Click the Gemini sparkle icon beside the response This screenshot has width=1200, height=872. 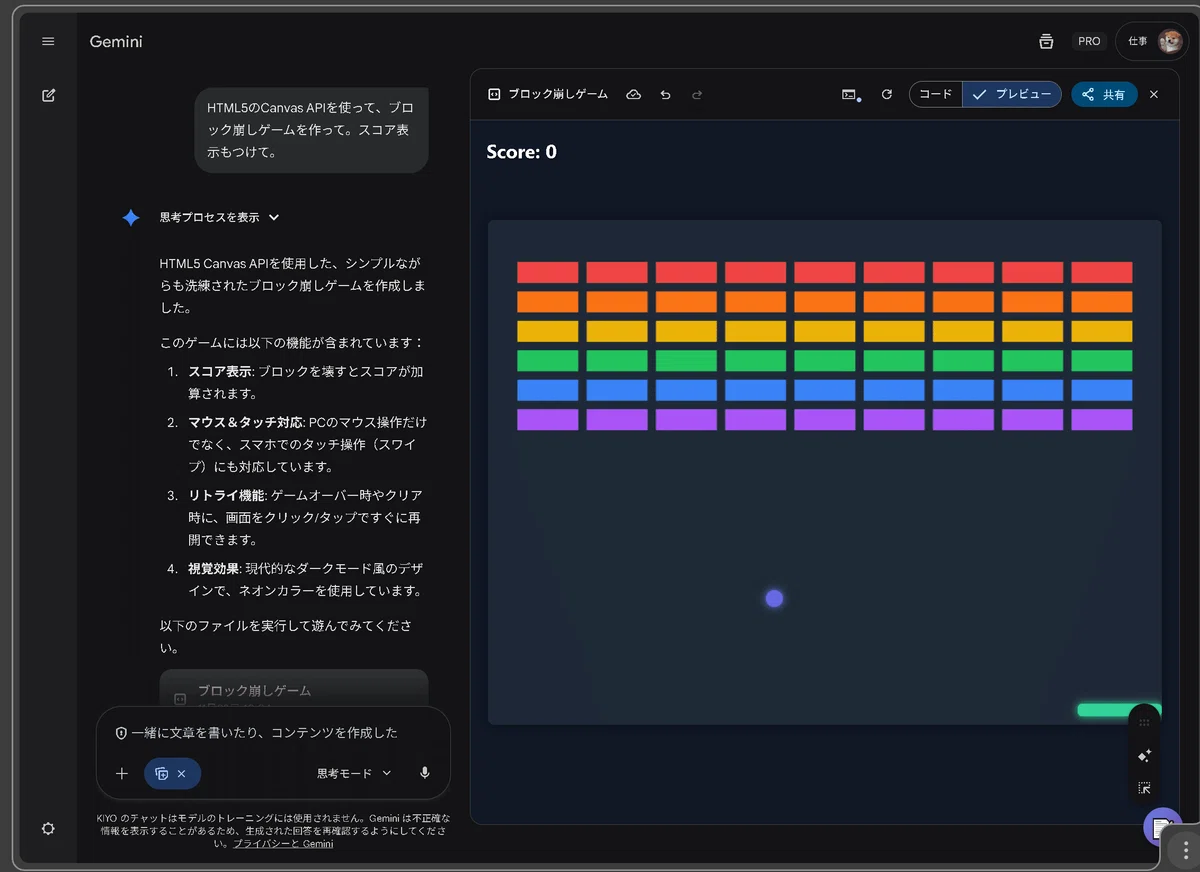coord(131,217)
